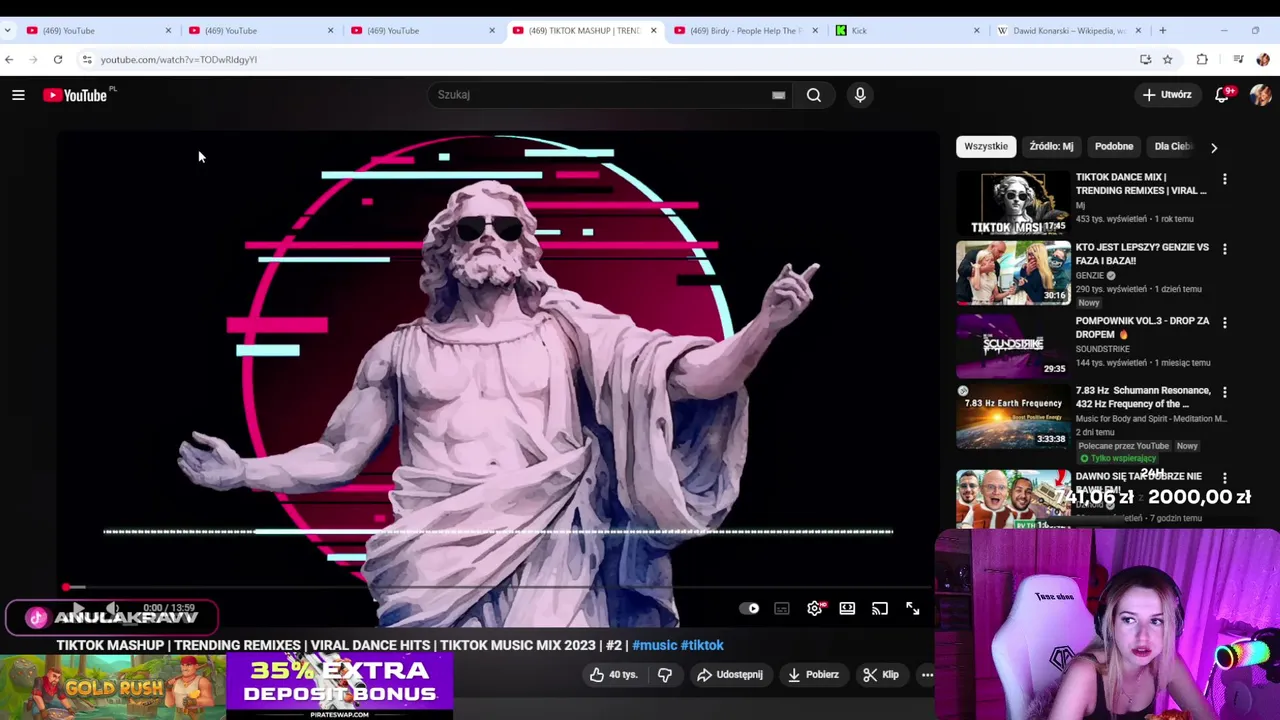The width and height of the screenshot is (1280, 720).
Task: Start voice search with the microphone
Action: (860, 95)
